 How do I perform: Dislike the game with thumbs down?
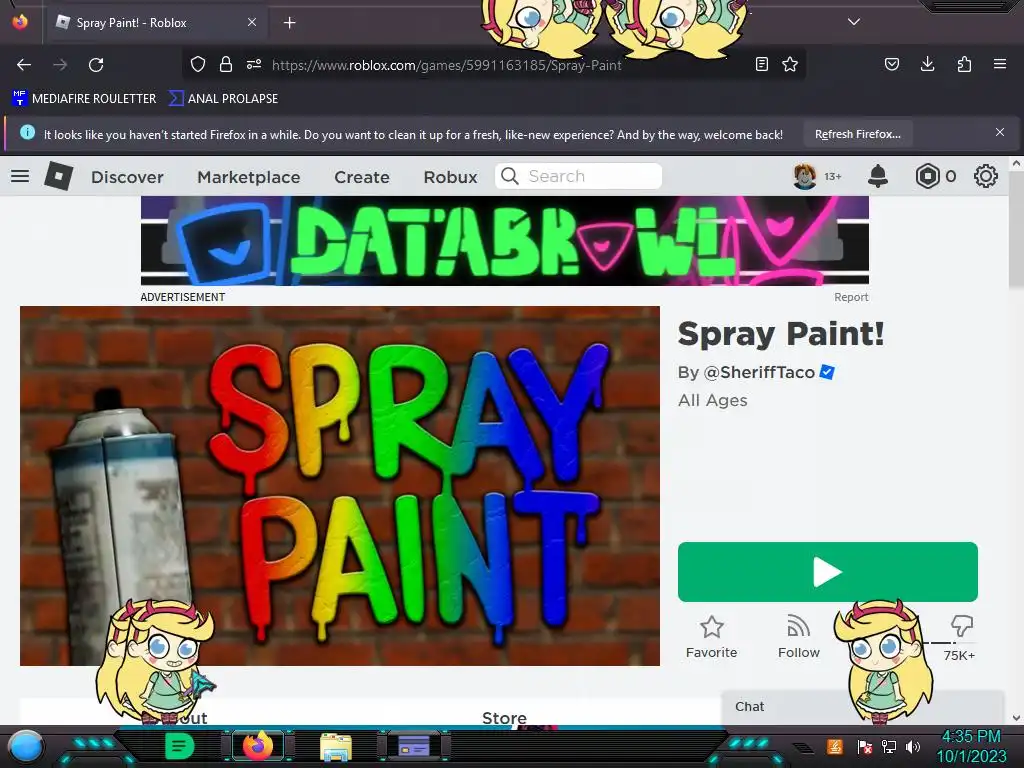point(961,626)
